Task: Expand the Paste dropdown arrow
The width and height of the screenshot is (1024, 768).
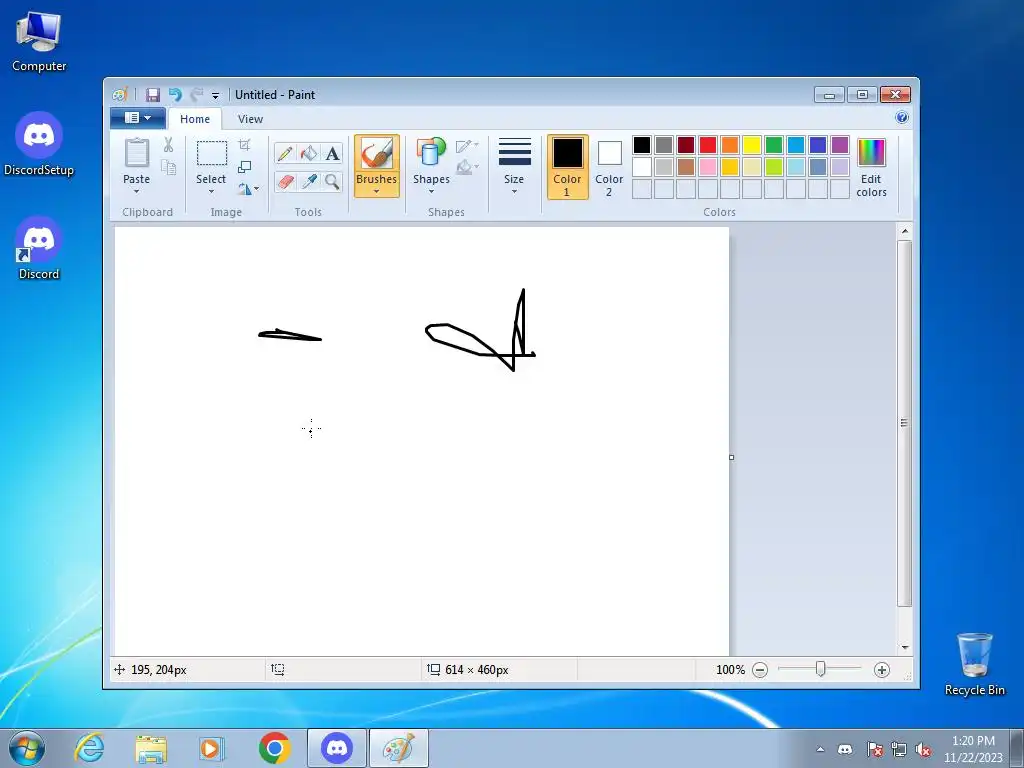Action: (136, 191)
